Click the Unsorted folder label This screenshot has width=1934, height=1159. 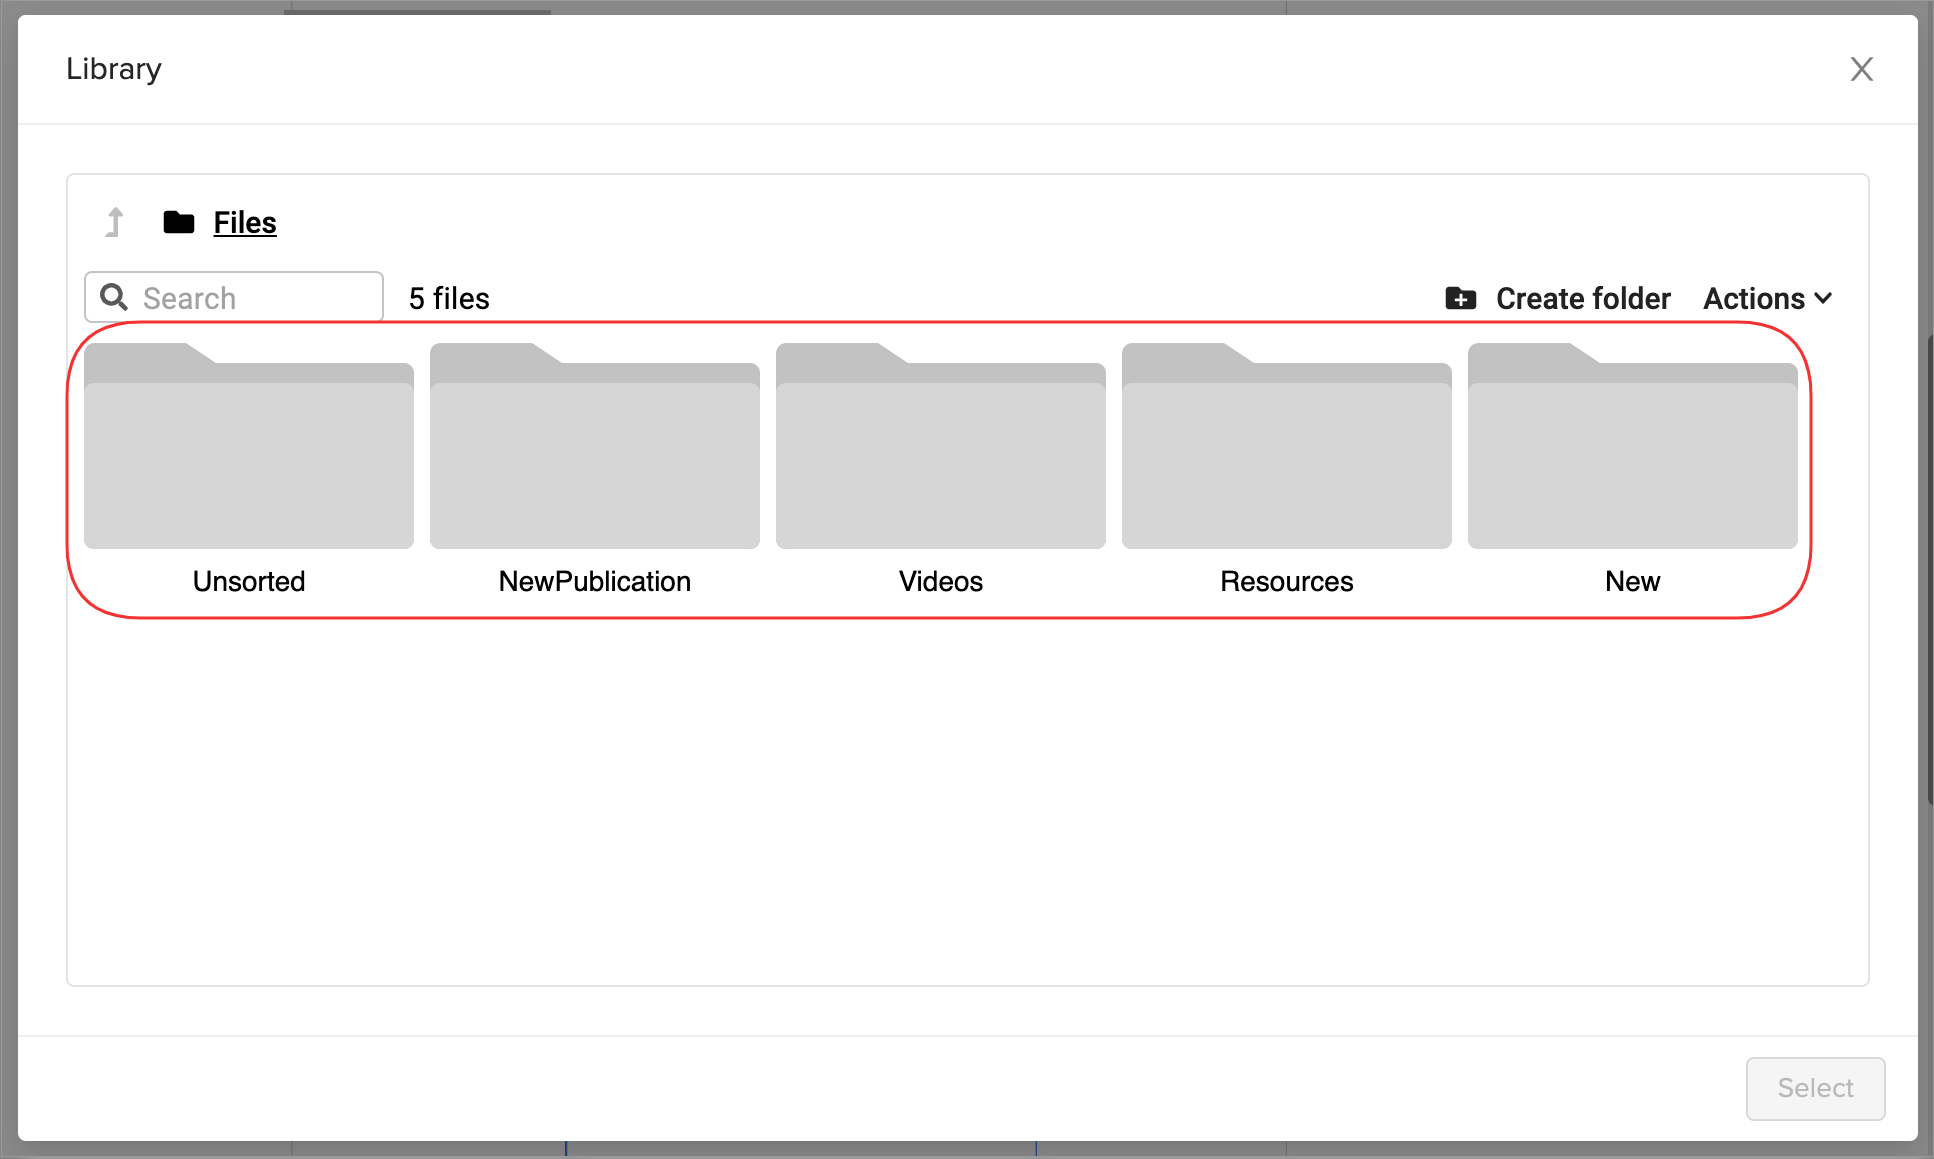(x=249, y=581)
